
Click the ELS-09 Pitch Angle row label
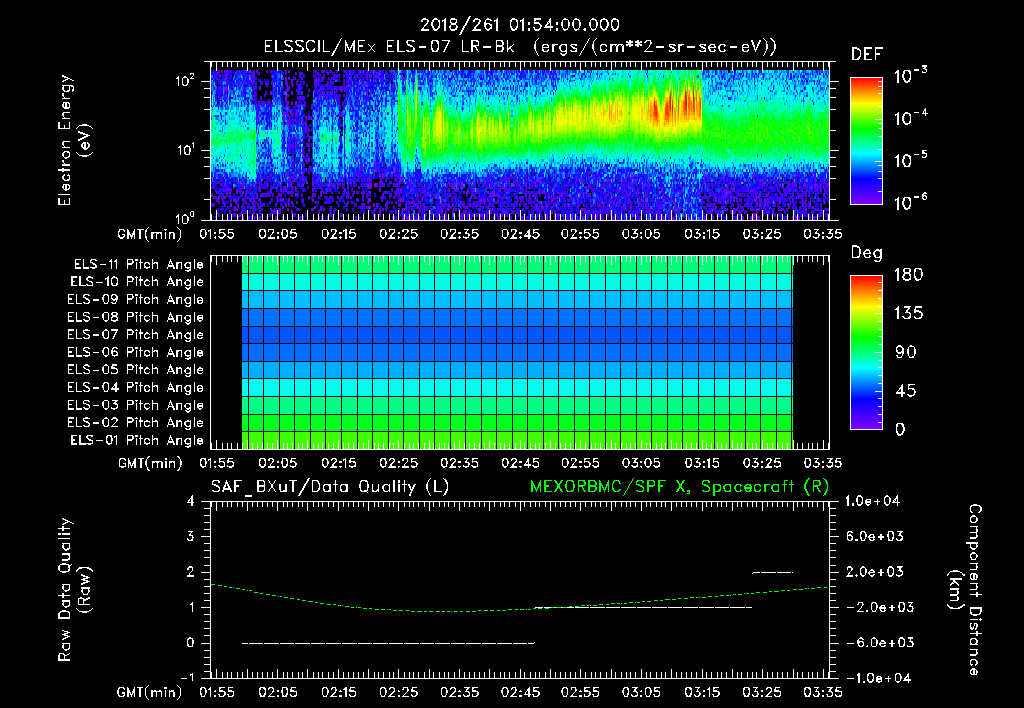[x=136, y=300]
